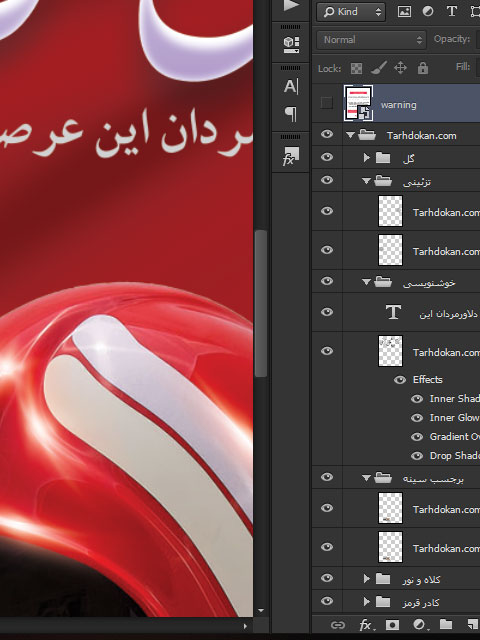The image size is (480, 640).
Task: Select the خوشنویسی group name
Action: (x=429, y=283)
